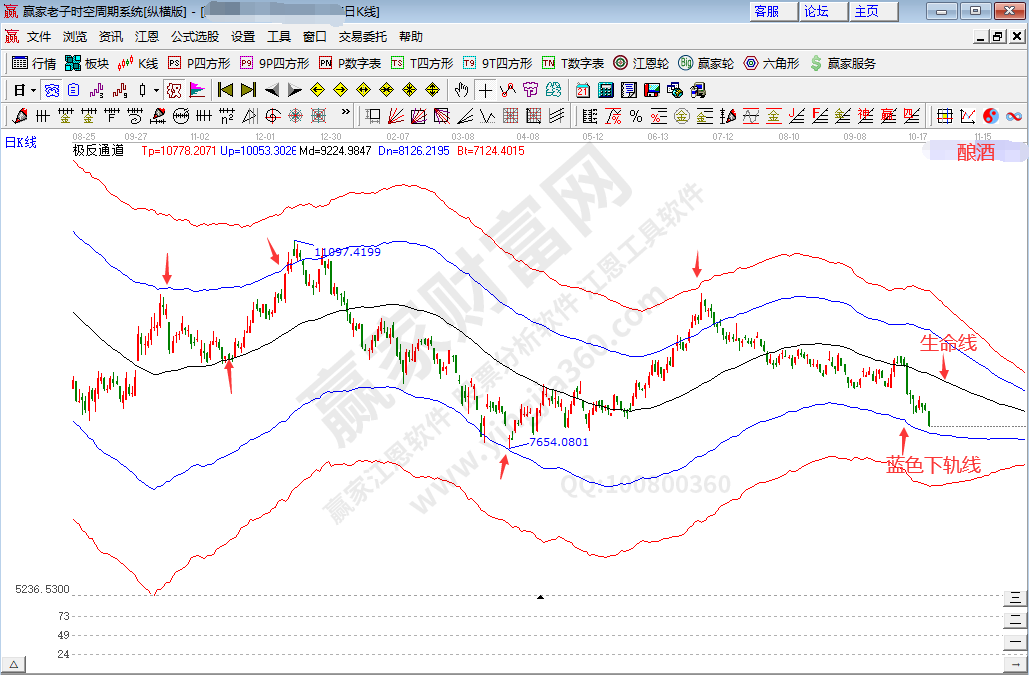This screenshot has width=1029, height=675.
Task: Toggle the percent line drawing tool
Action: pos(634,115)
